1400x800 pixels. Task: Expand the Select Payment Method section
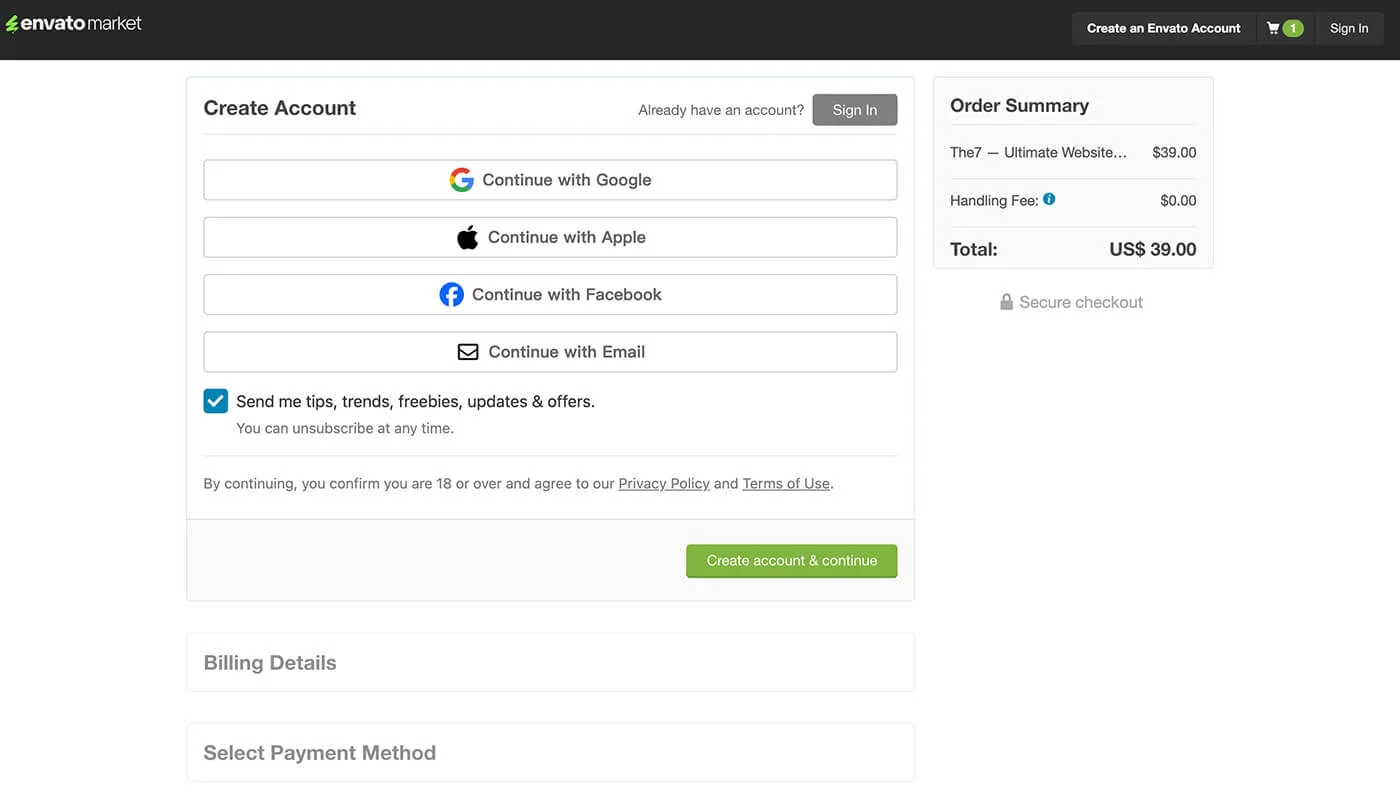coord(319,752)
